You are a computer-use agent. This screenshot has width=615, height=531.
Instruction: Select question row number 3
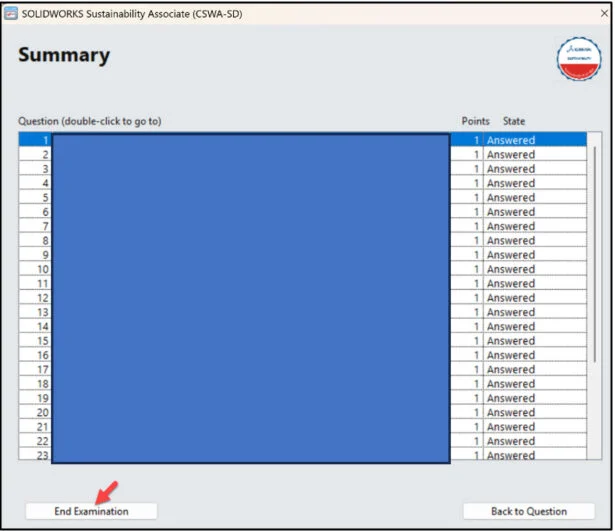point(302,169)
